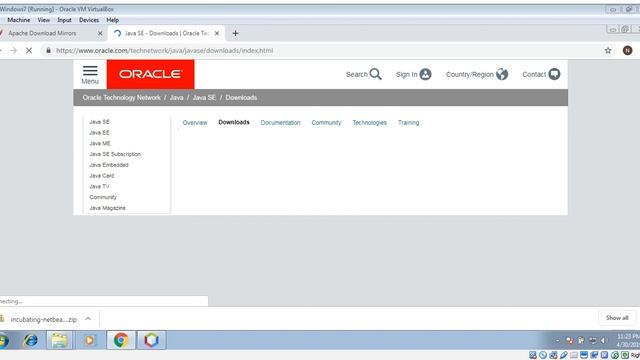Expand options for incubating-netbeans zip download
This screenshot has width=640, height=360.
(x=88, y=319)
